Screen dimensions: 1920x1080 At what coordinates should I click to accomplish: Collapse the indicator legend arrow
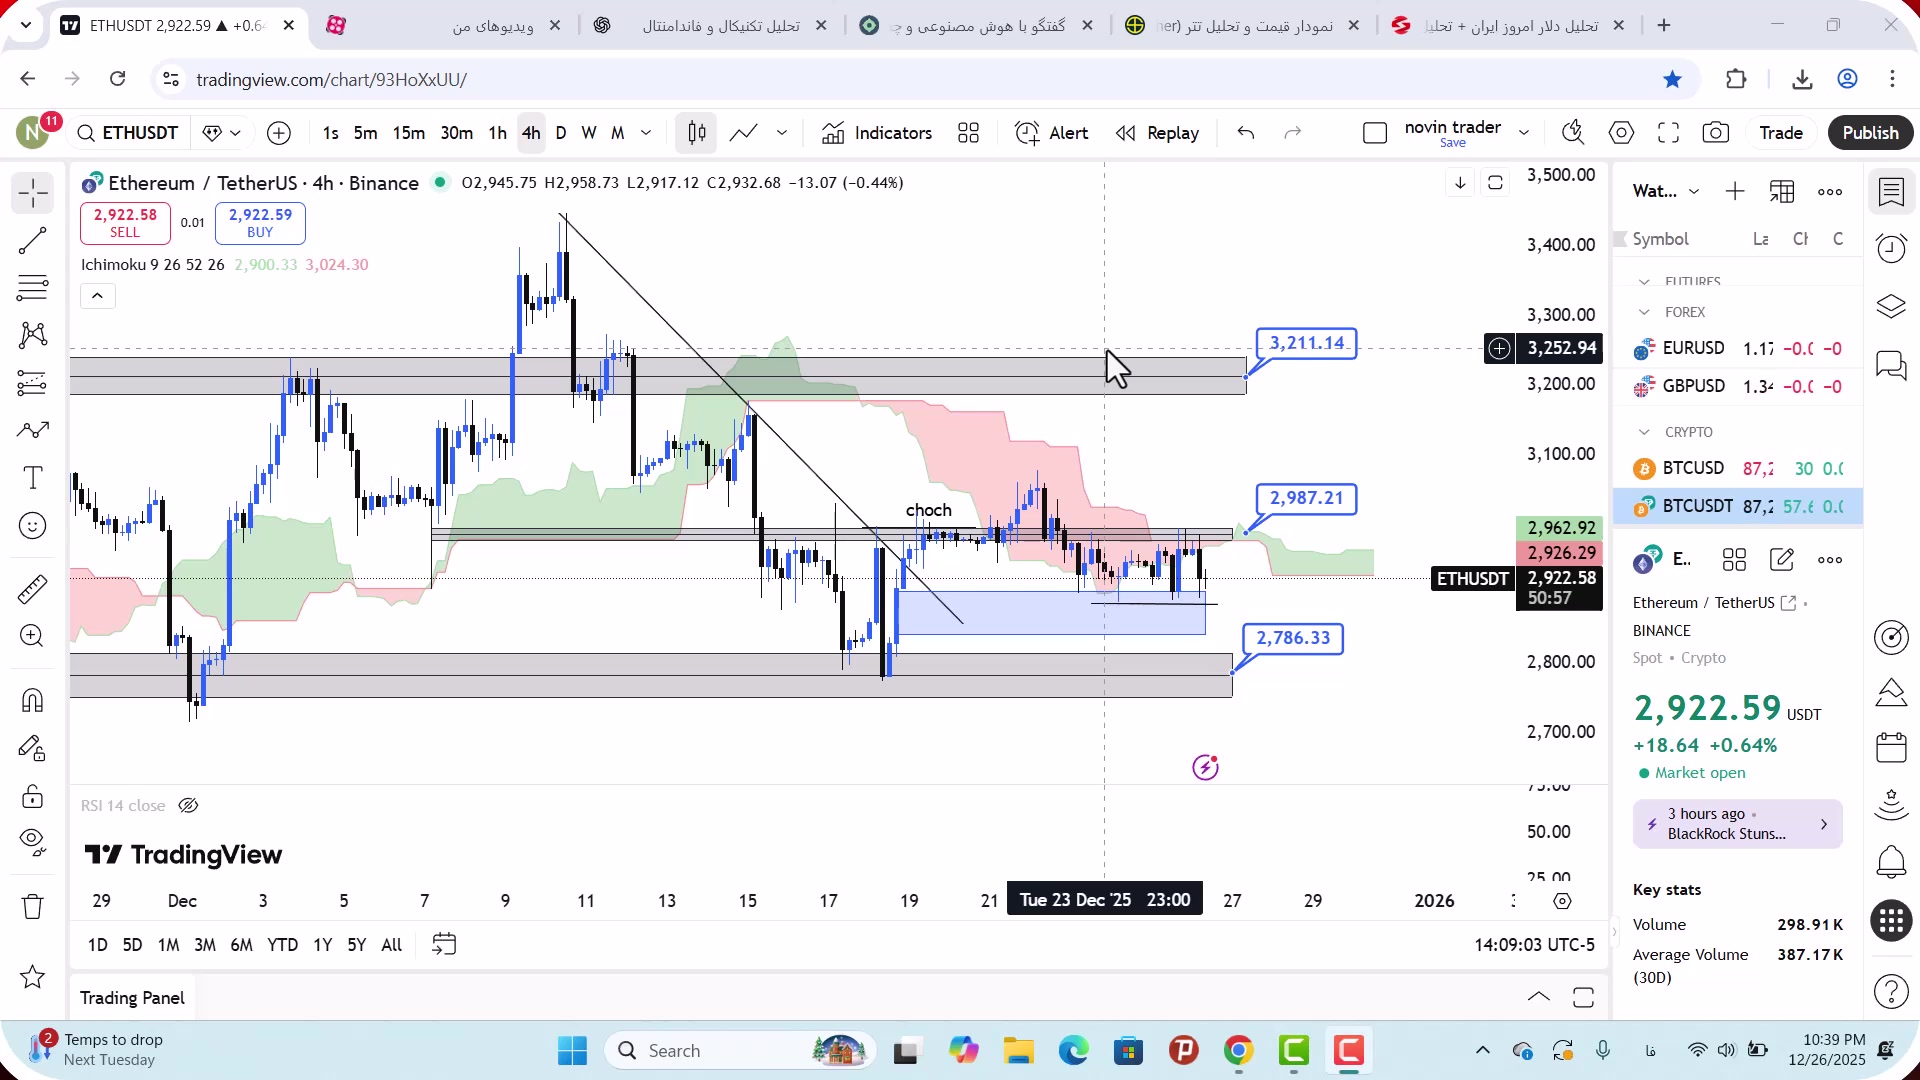pyautogui.click(x=97, y=296)
